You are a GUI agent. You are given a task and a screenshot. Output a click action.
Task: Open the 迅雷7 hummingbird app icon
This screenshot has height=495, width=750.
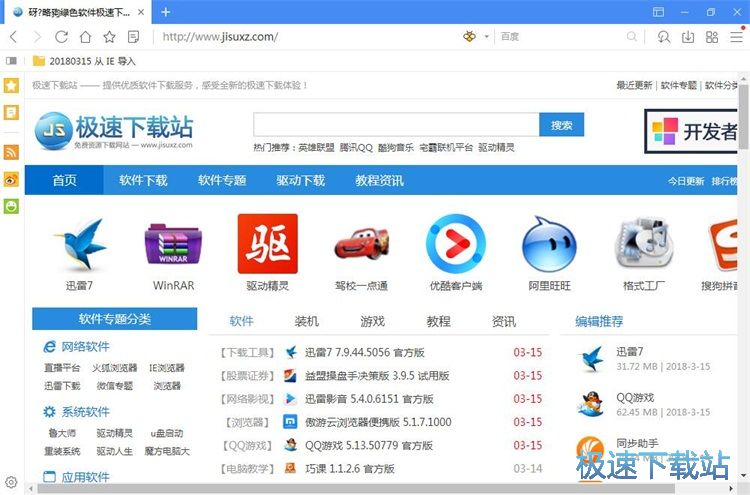(x=79, y=245)
